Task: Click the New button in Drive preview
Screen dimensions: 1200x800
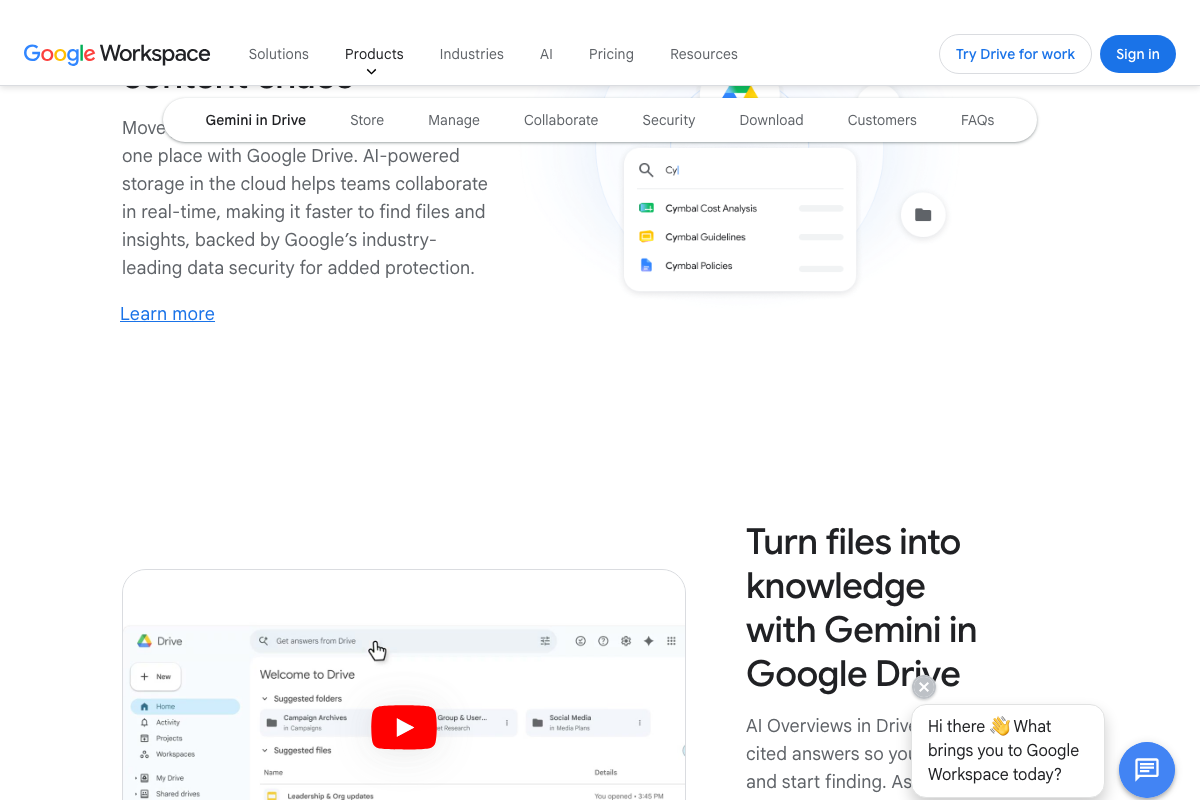Action: tap(156, 677)
